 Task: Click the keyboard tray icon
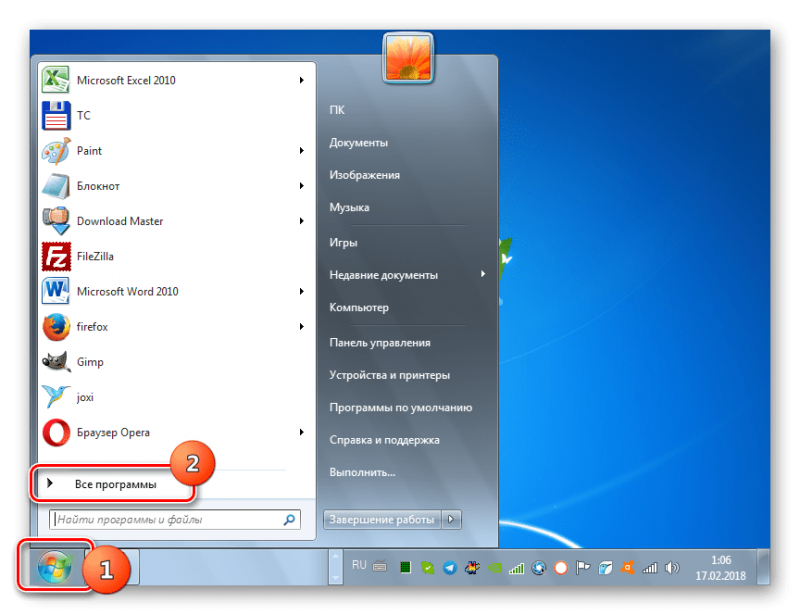click(x=380, y=566)
